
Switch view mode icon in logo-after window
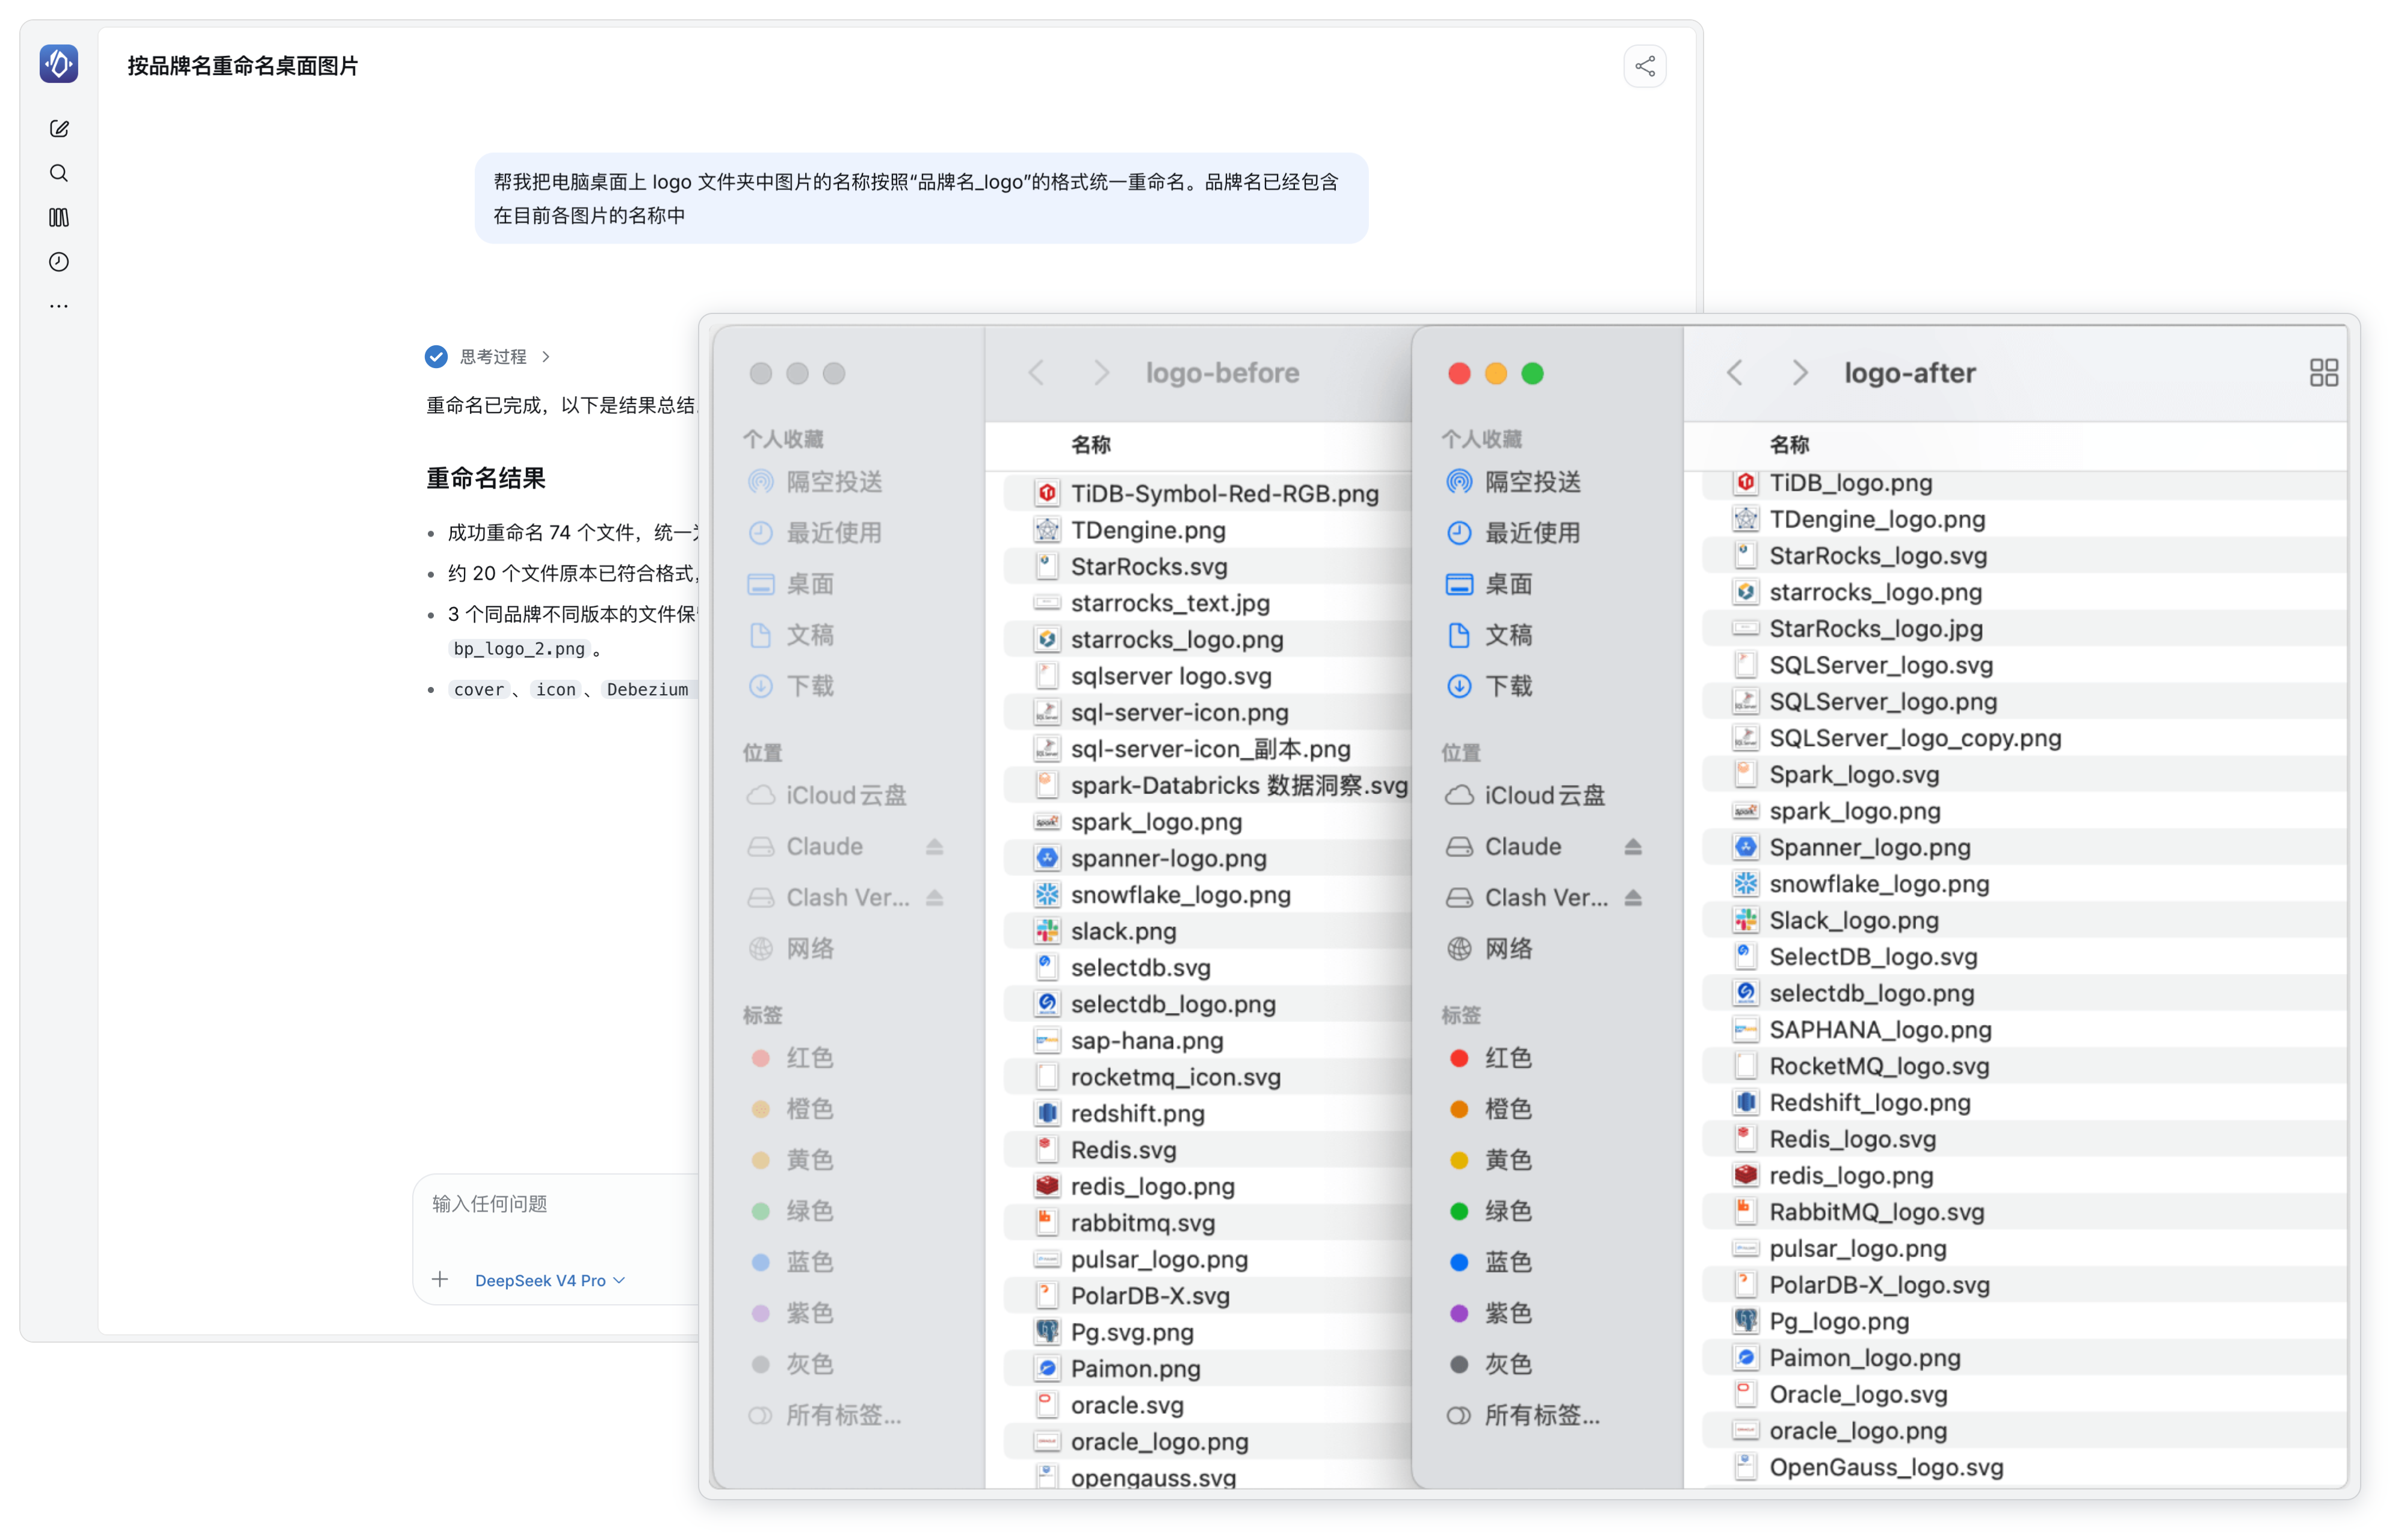[x=2324, y=373]
